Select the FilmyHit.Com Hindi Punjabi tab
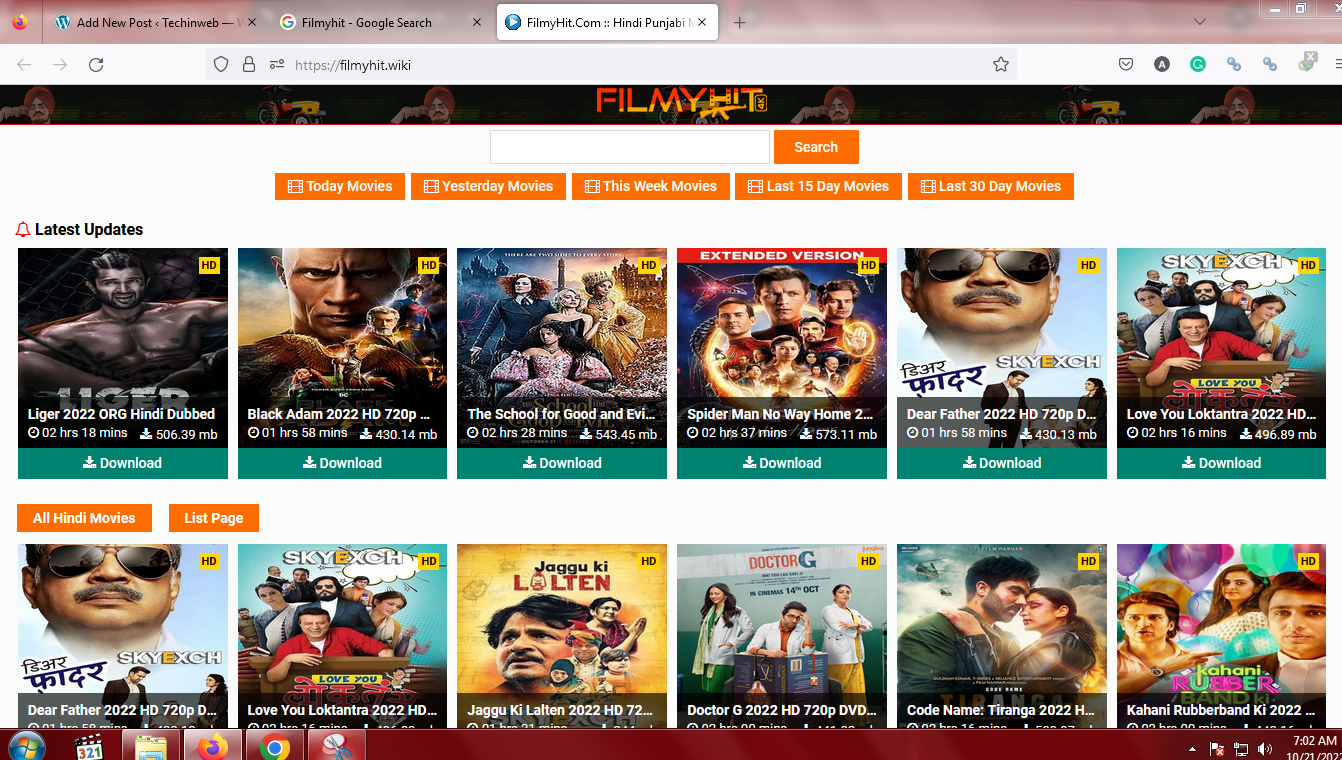The width and height of the screenshot is (1342, 760). click(607, 22)
